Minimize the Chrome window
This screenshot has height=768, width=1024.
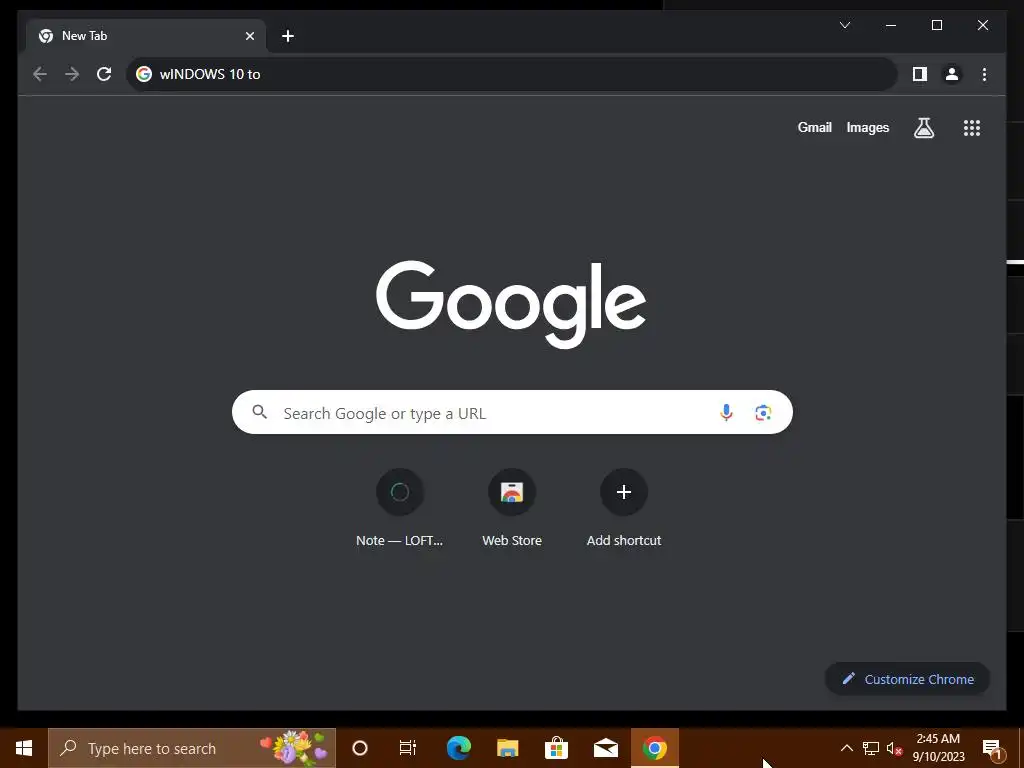pos(891,25)
